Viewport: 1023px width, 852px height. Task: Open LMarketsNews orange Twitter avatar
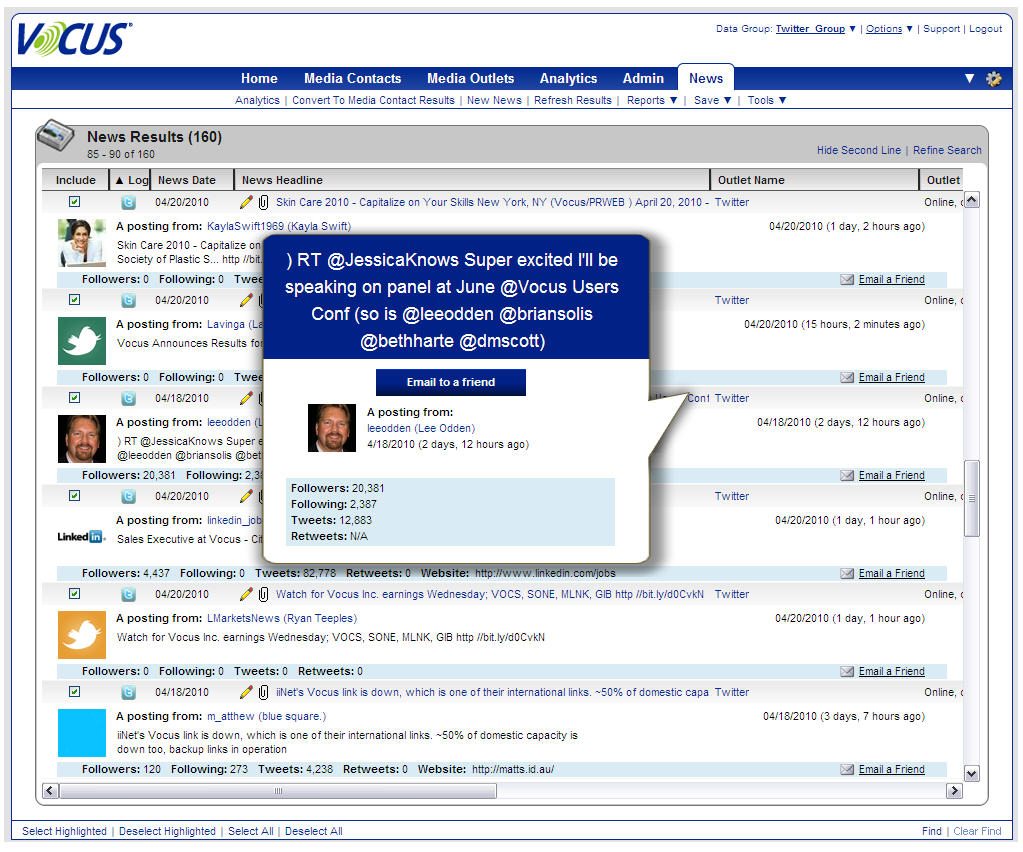tap(82, 635)
